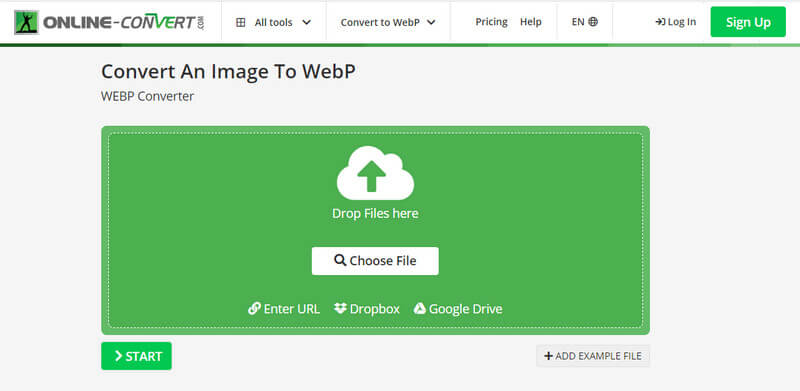Expand the All tools chevron

(x=307, y=22)
